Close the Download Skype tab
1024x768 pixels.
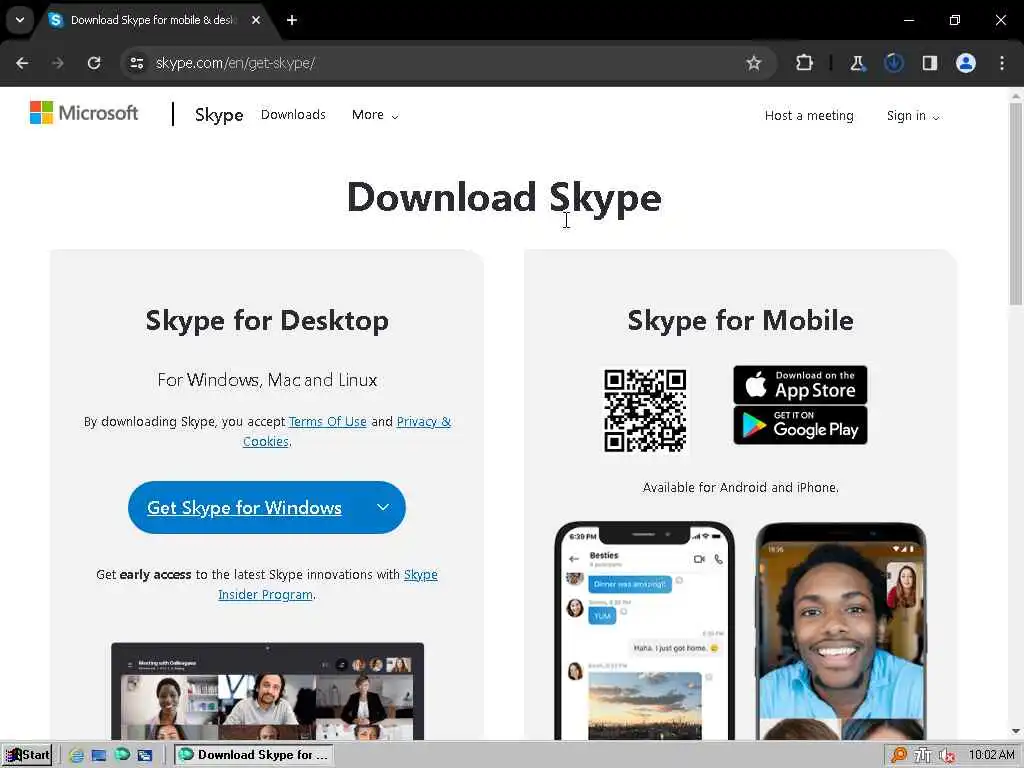pyautogui.click(x=256, y=20)
